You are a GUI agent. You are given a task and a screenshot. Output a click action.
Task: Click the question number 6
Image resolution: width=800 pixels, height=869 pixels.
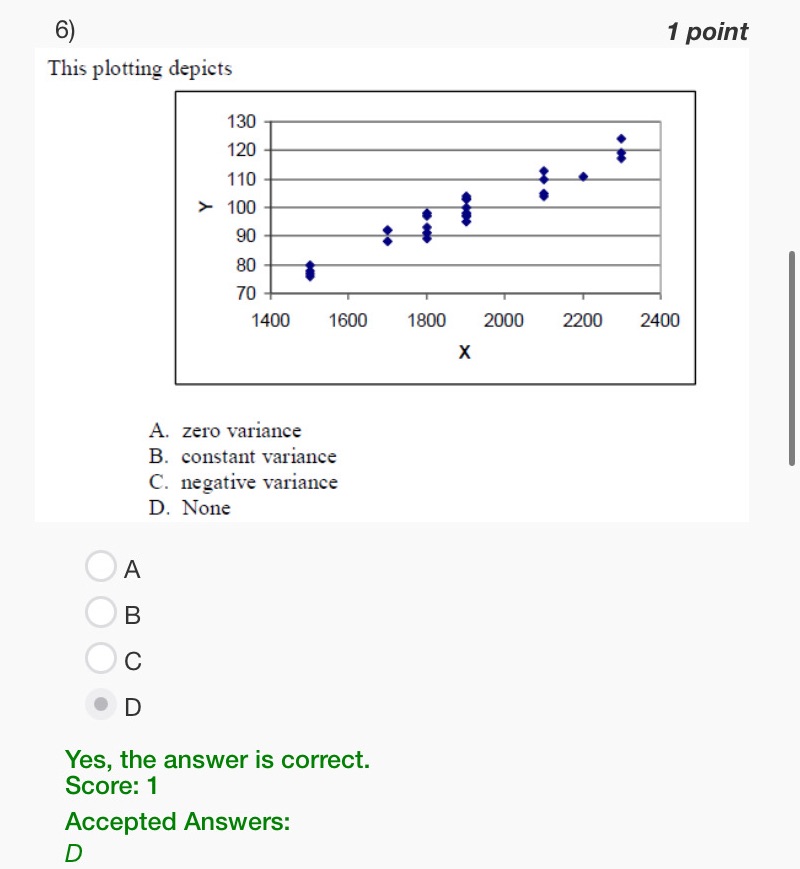click(x=62, y=29)
